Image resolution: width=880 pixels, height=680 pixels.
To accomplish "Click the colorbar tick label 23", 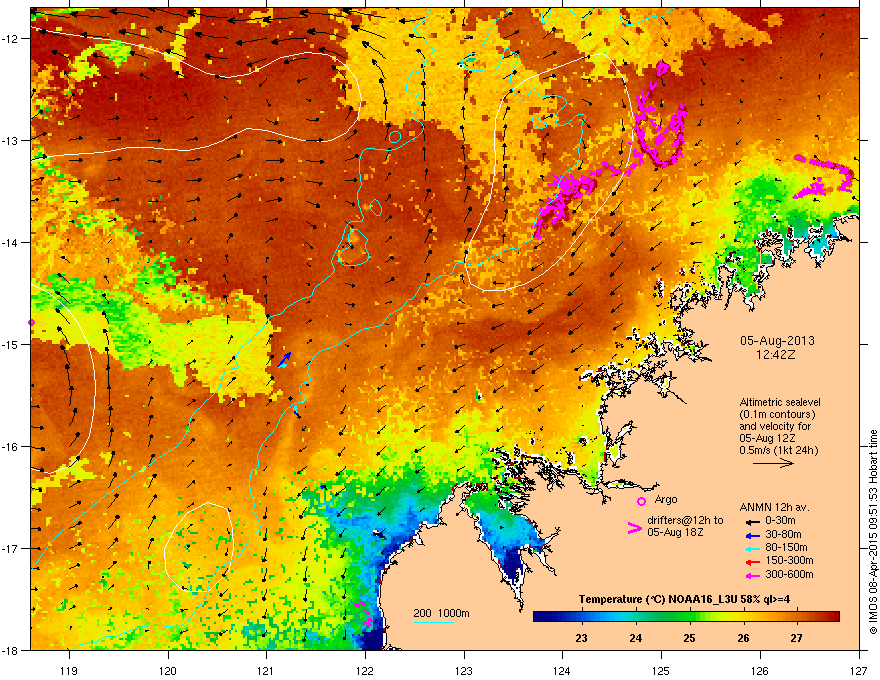I will tap(581, 638).
